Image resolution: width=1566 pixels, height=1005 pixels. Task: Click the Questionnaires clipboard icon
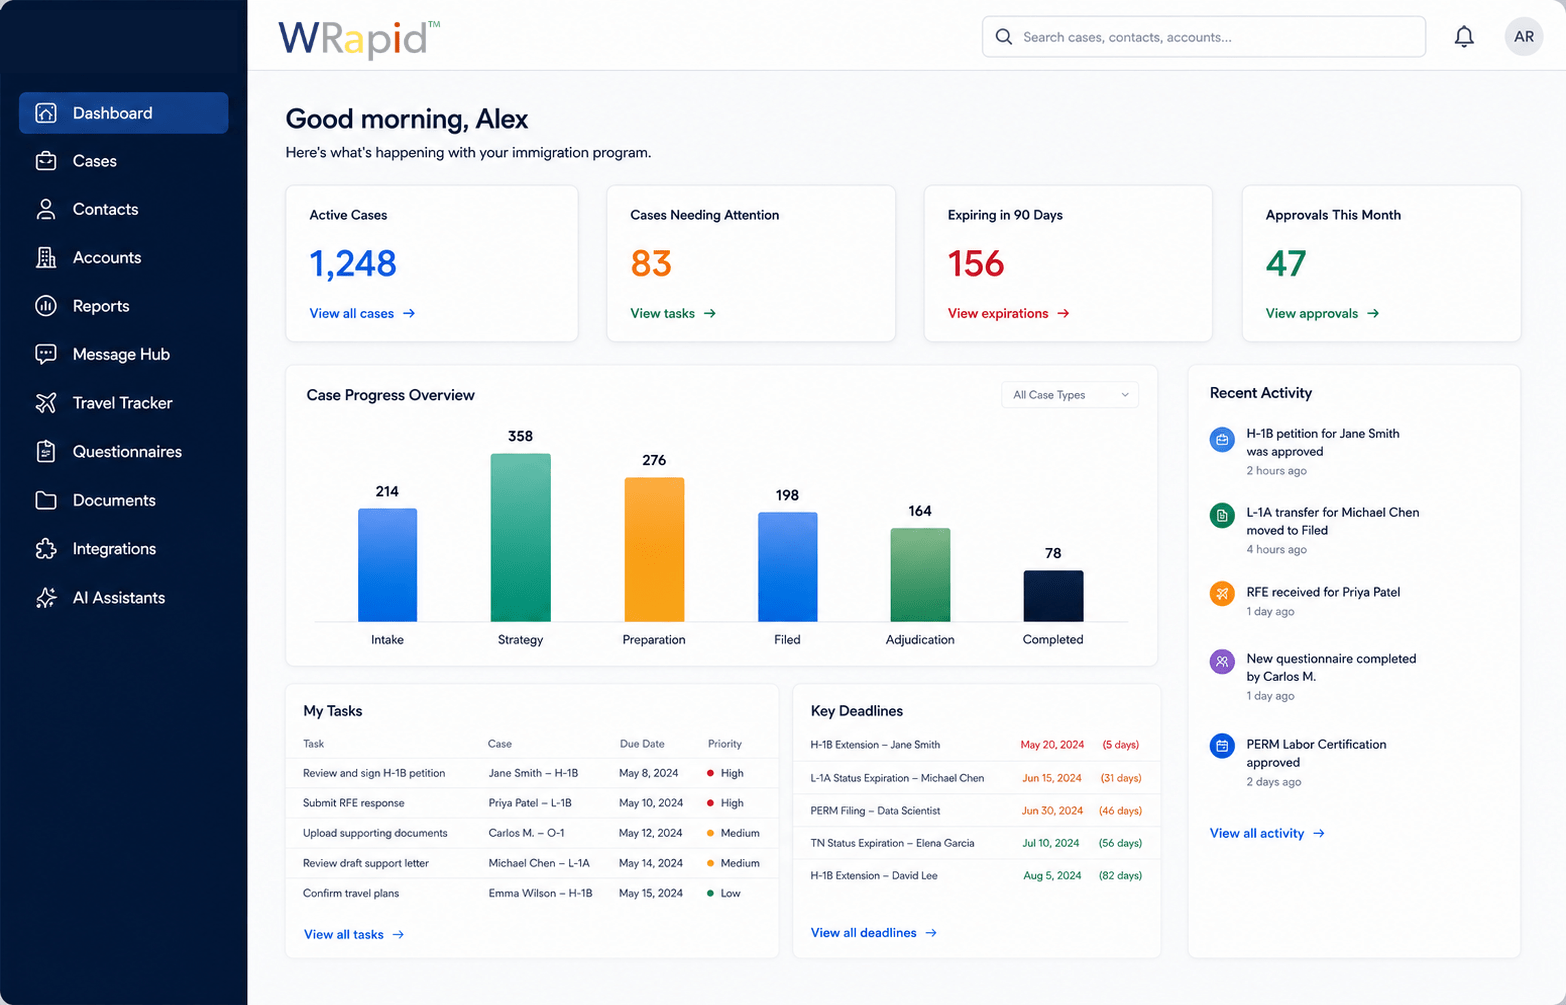point(46,452)
